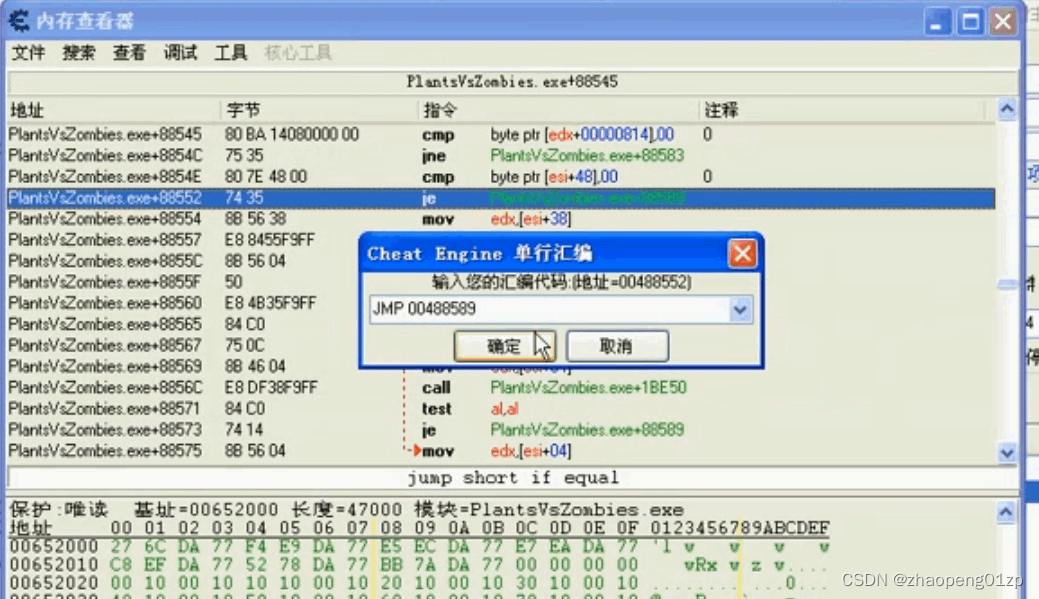
Task: Click the JMP 00488589 input field
Action: tap(549, 309)
